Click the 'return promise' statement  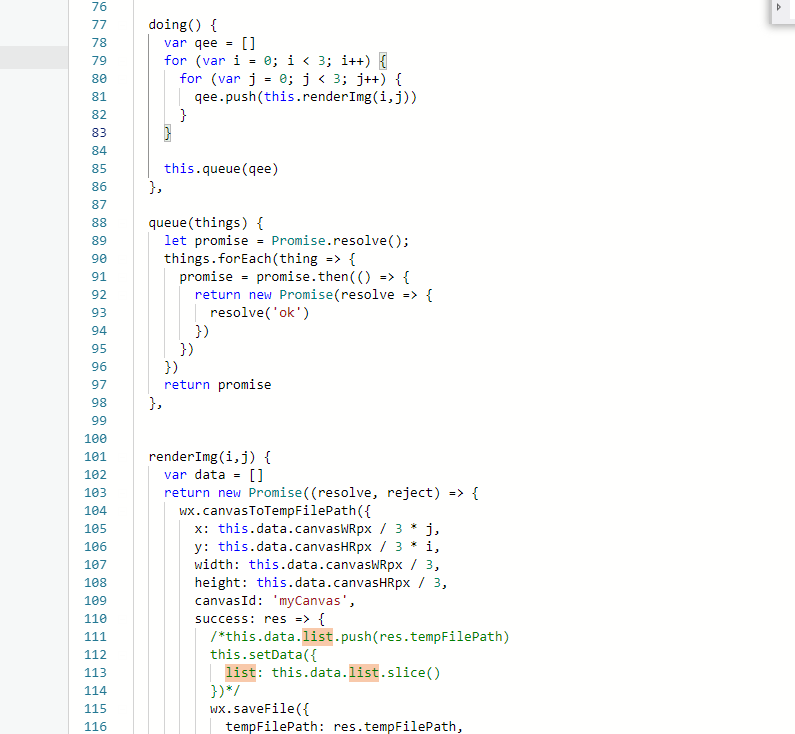[218, 385]
